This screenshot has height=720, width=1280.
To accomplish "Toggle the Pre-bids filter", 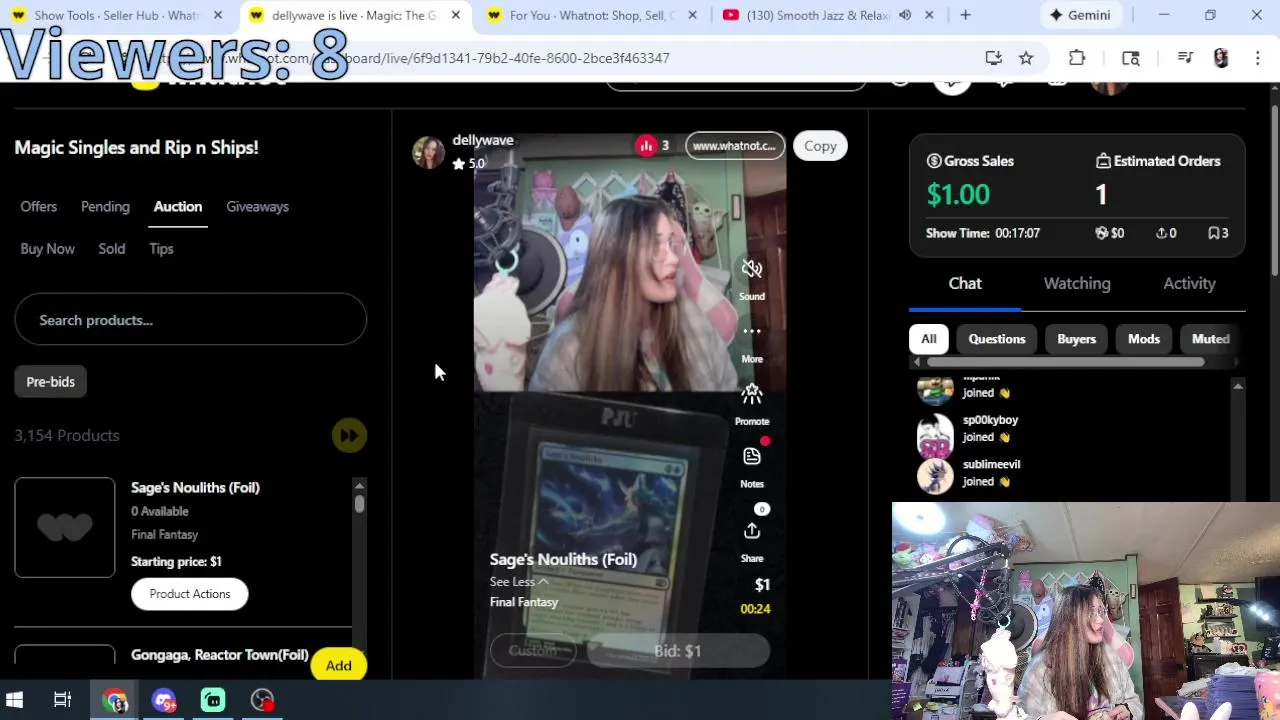I will click(51, 381).
